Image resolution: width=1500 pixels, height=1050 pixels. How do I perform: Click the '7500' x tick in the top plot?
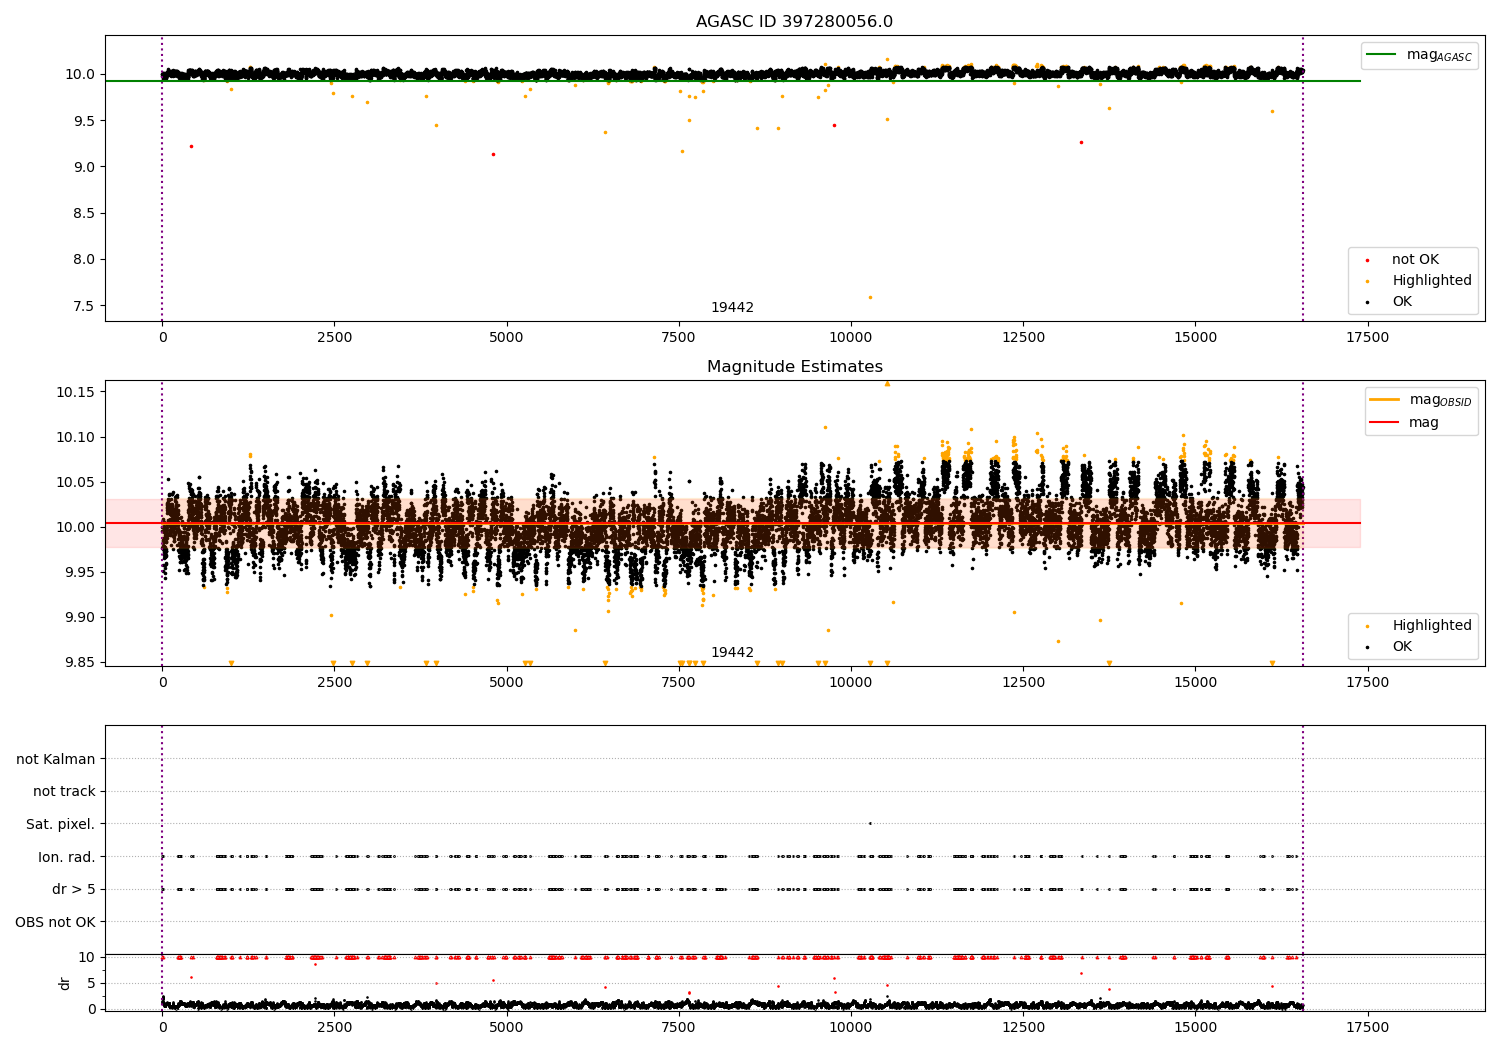[679, 338]
